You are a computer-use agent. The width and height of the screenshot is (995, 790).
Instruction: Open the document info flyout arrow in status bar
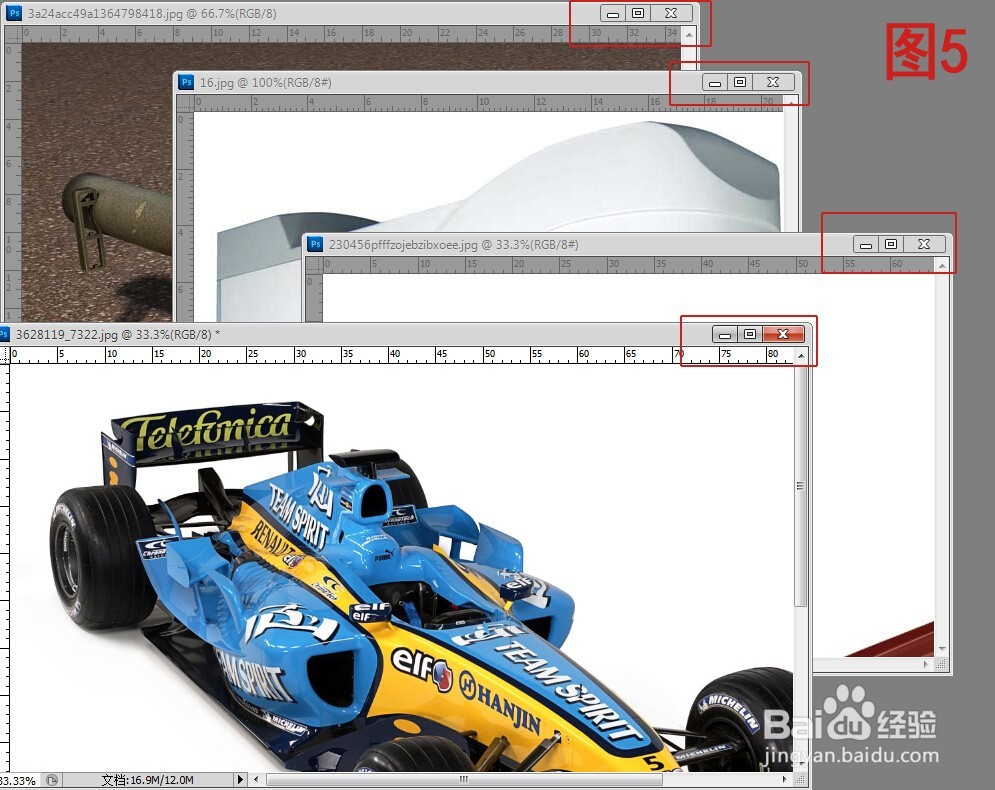point(240,779)
